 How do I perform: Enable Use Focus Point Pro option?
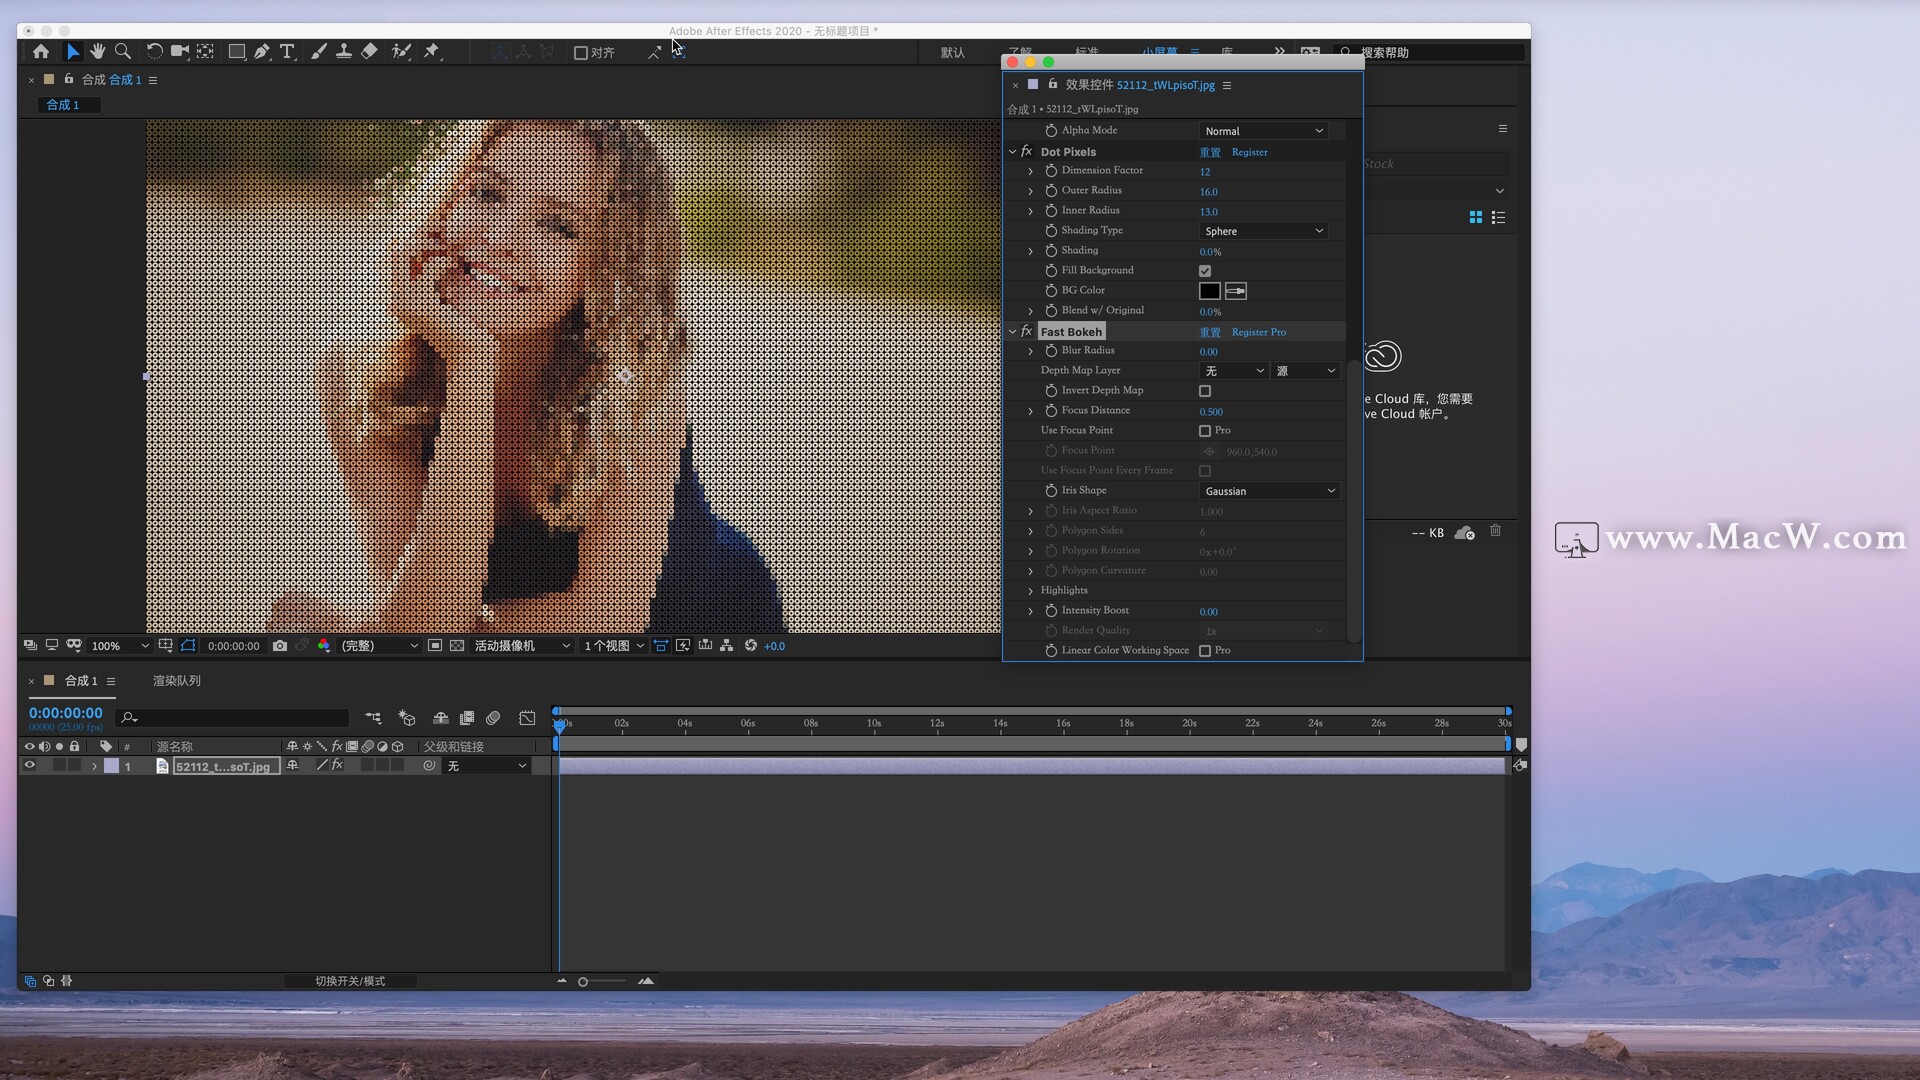(1205, 431)
